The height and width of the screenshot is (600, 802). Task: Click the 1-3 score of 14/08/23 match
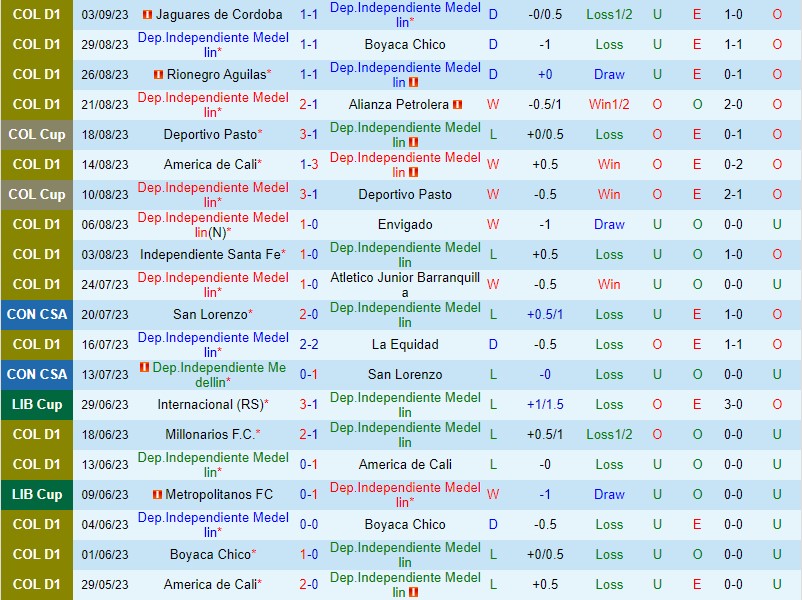click(308, 165)
